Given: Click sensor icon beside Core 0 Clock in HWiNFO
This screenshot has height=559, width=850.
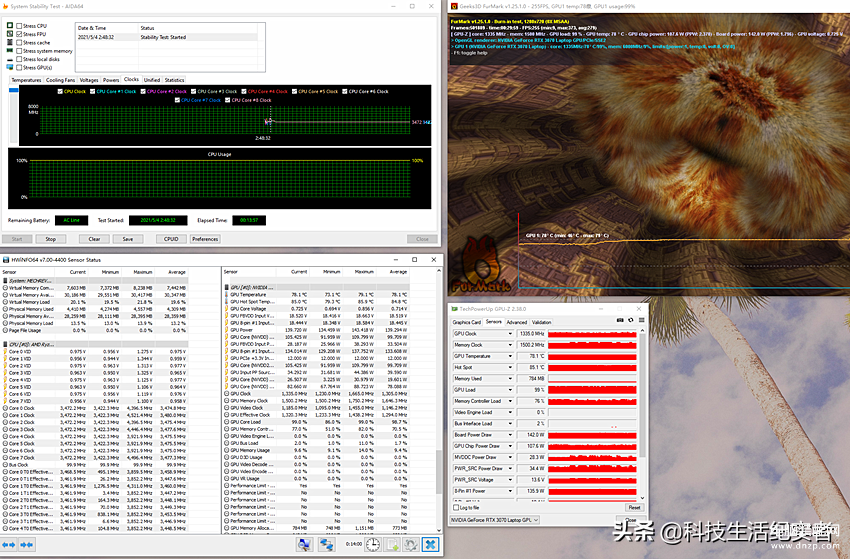Looking at the screenshot, I should pos(5,408).
